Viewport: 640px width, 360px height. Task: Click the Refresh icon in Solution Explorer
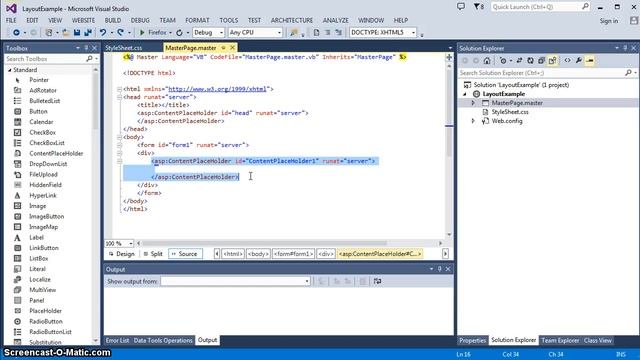(530, 60)
